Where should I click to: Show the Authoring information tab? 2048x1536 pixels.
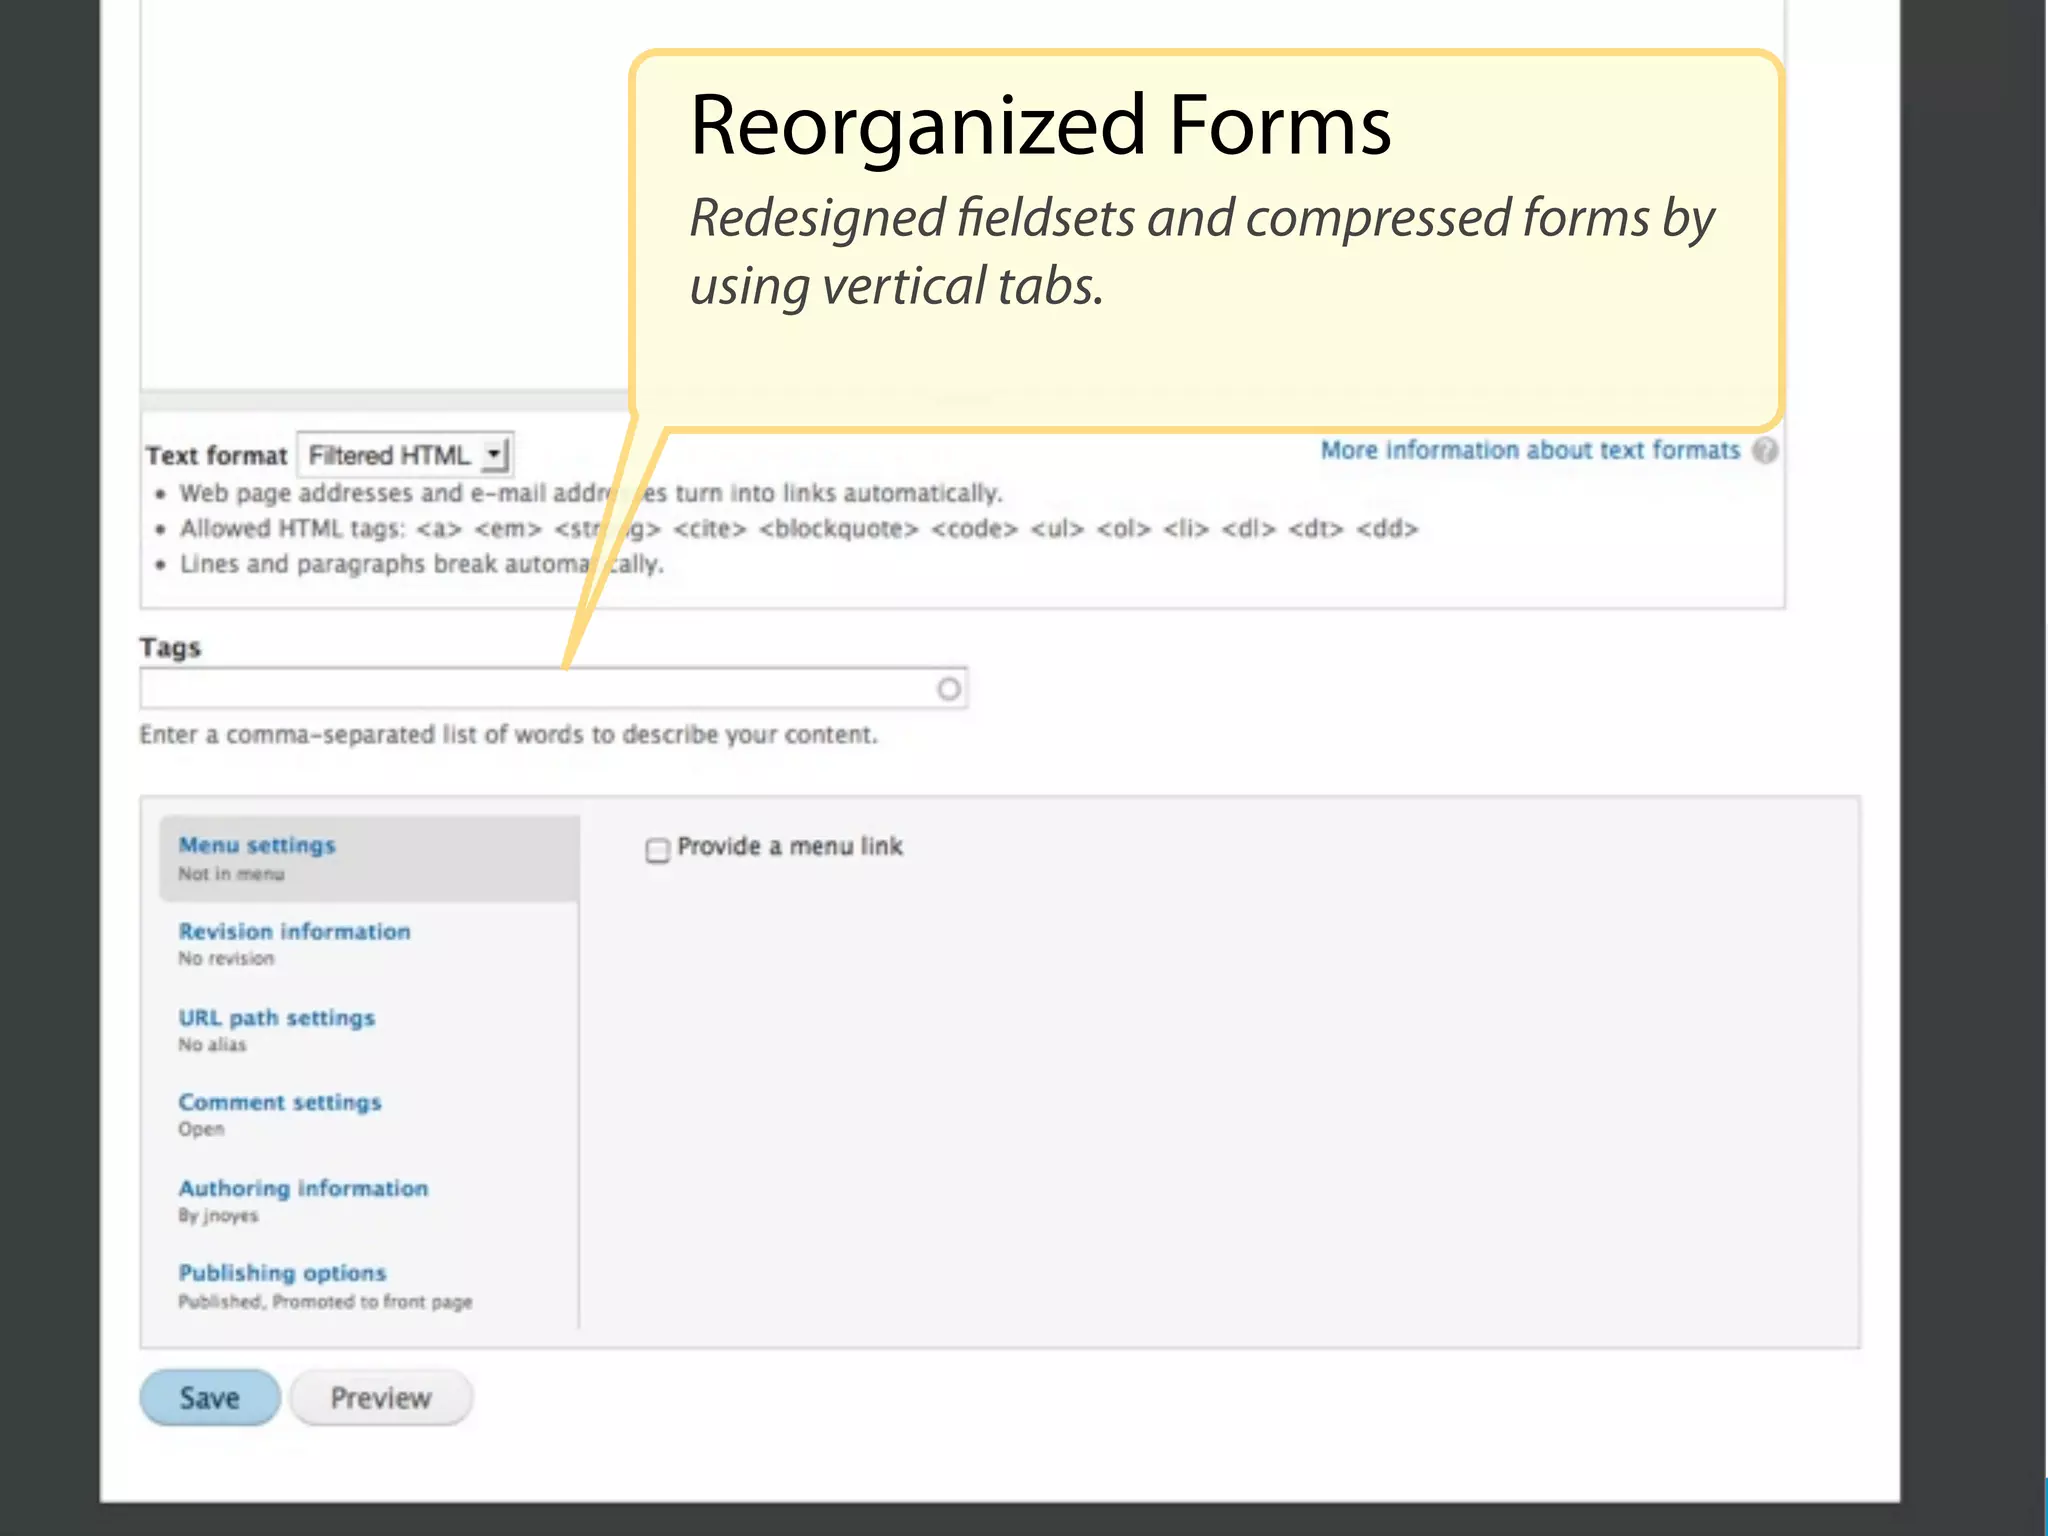[x=303, y=1189]
